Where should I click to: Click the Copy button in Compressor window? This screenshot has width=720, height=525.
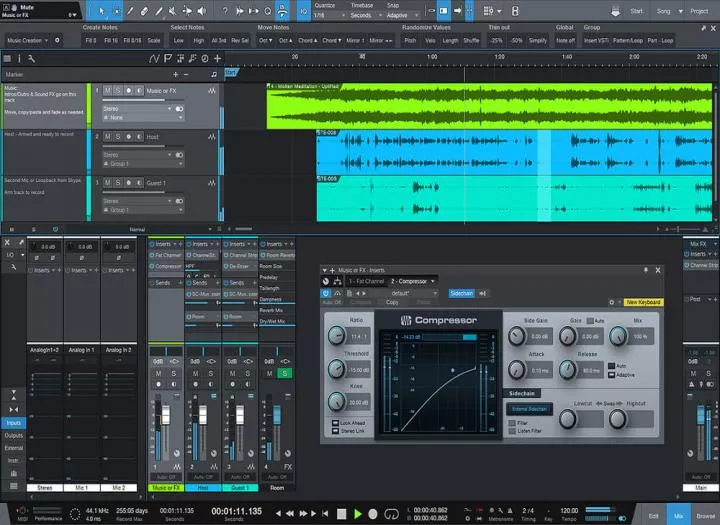coord(392,302)
